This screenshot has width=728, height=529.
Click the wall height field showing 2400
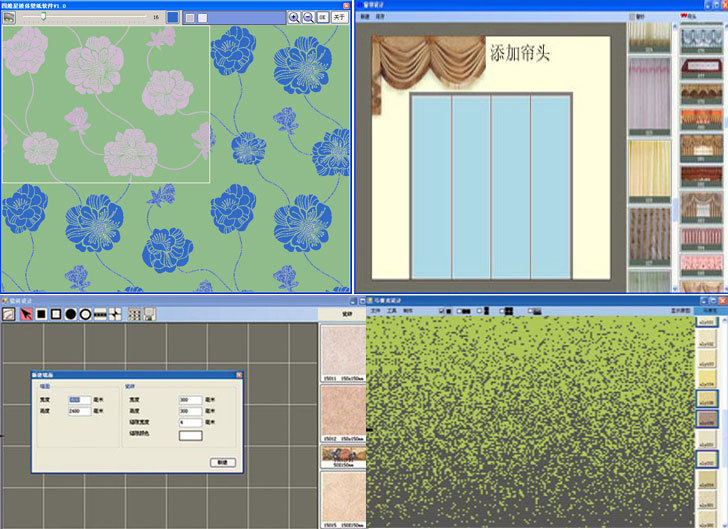[79, 410]
